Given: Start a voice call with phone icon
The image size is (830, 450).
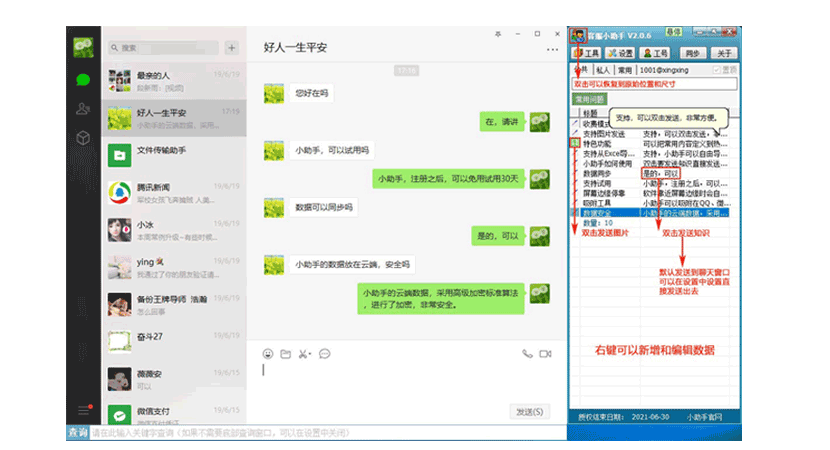Looking at the screenshot, I should click(x=527, y=354).
